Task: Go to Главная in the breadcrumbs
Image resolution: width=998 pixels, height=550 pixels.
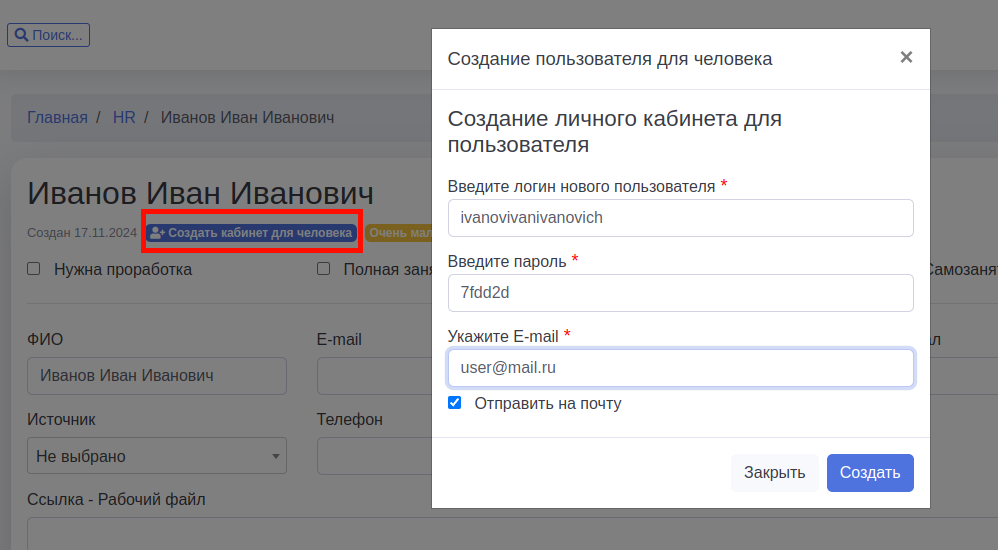Action: click(x=57, y=117)
